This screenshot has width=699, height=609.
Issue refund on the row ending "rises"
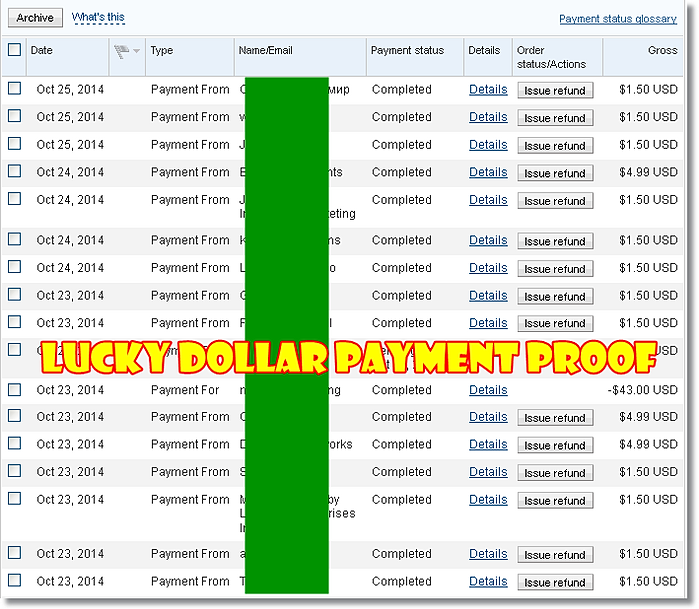(555, 501)
